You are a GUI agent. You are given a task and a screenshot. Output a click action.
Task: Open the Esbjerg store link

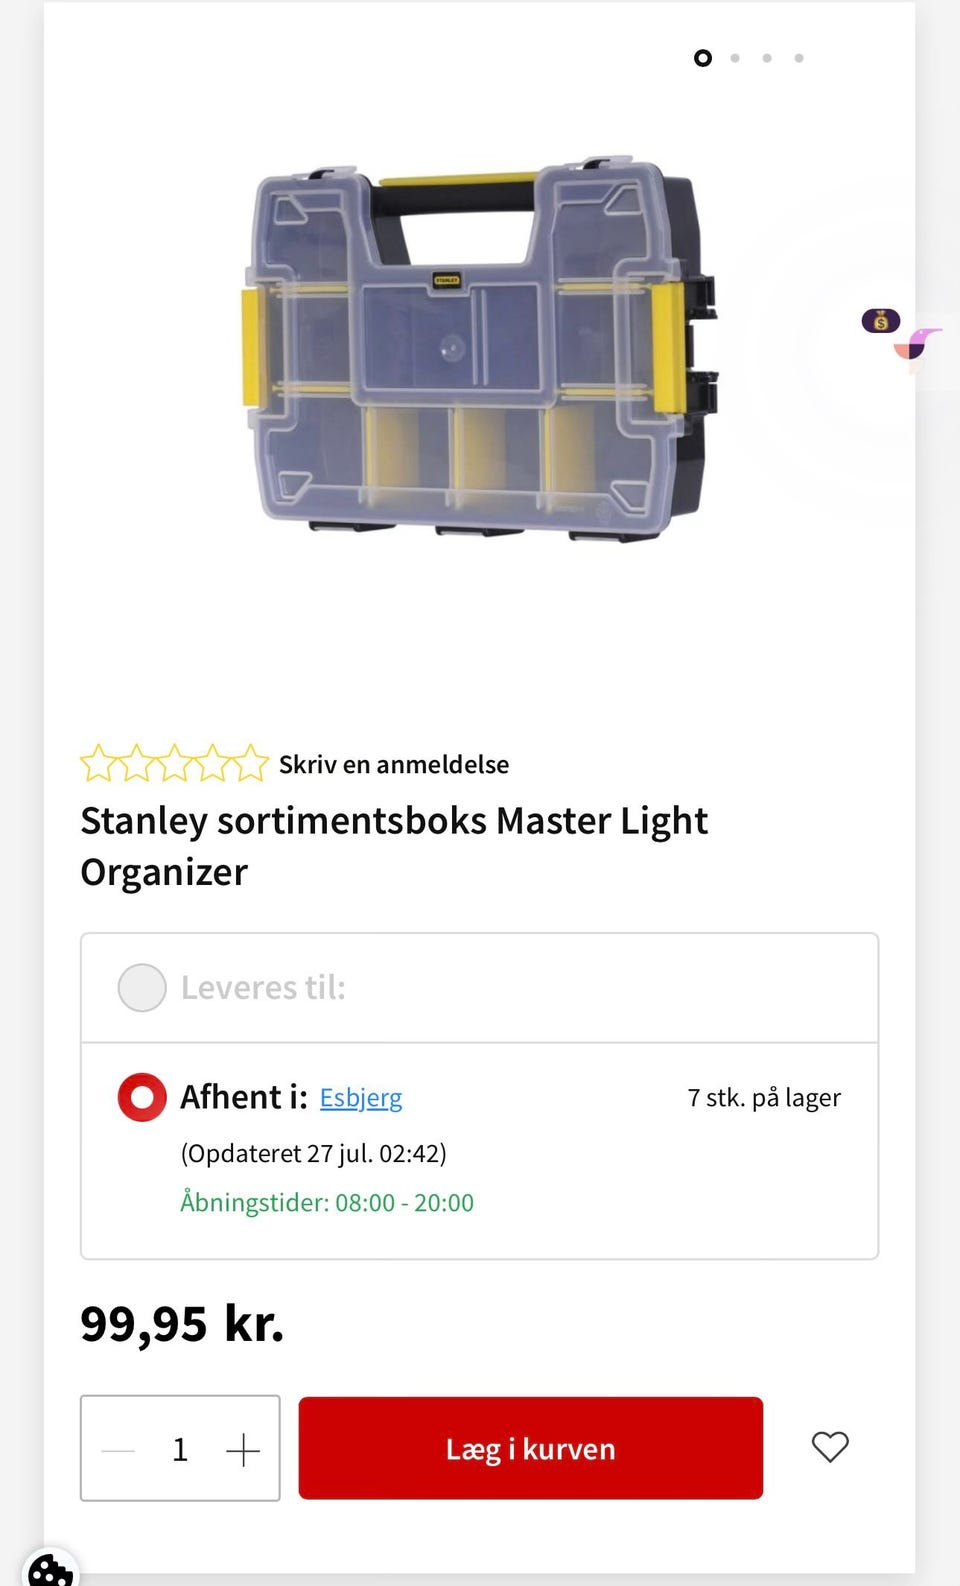pyautogui.click(x=361, y=1098)
